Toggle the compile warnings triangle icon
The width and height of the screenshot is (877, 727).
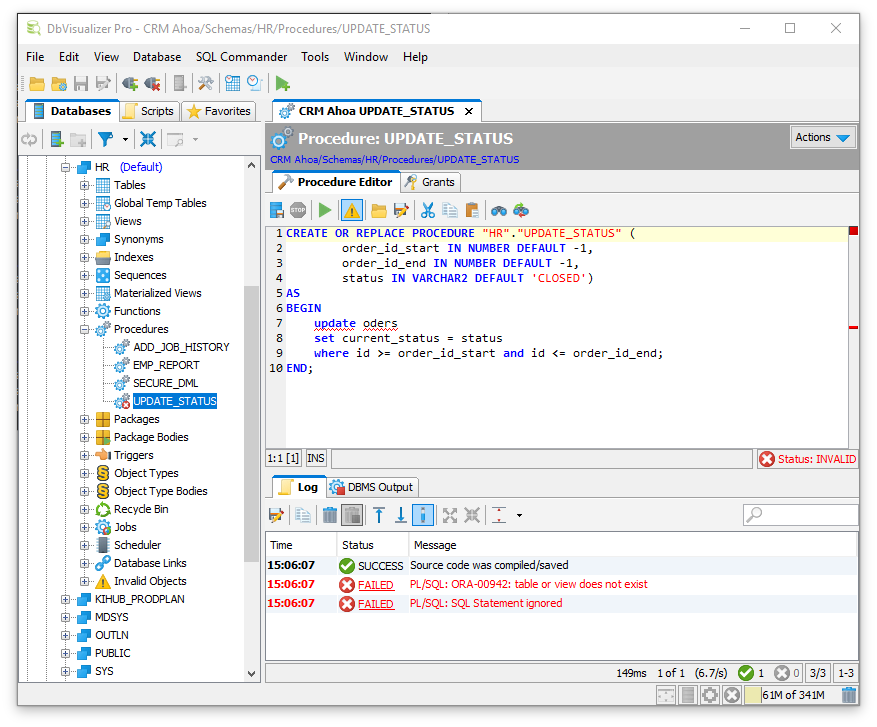(352, 210)
